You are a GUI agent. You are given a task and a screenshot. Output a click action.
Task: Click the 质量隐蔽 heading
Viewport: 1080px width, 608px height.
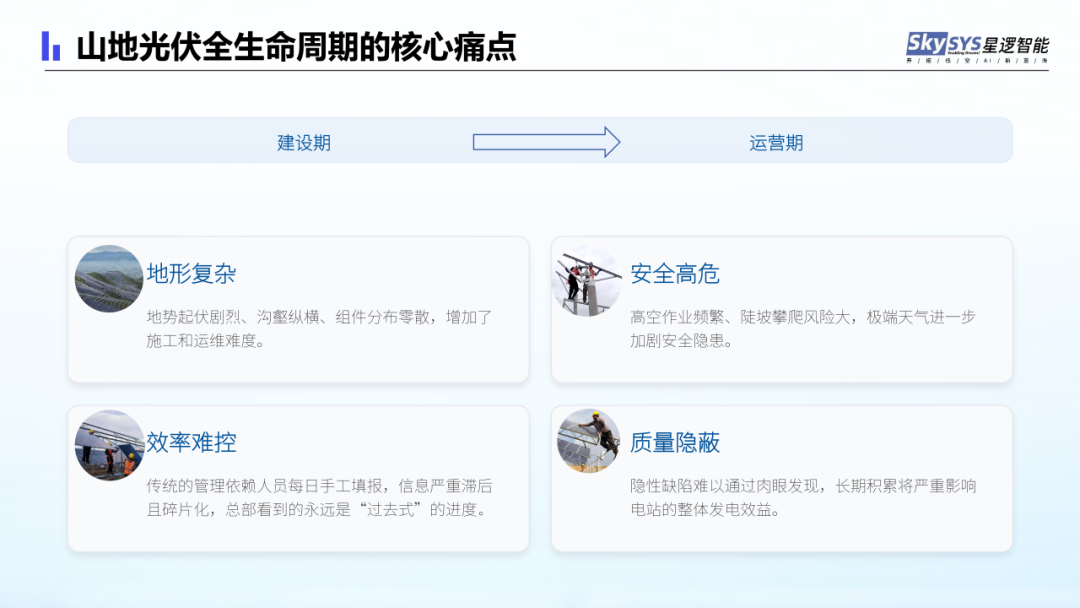(675, 442)
